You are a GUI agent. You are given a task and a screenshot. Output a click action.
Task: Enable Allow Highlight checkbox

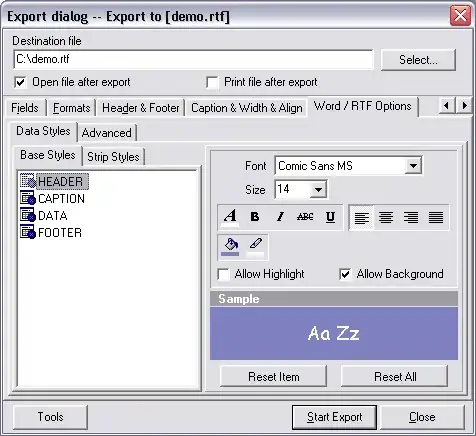click(x=223, y=275)
